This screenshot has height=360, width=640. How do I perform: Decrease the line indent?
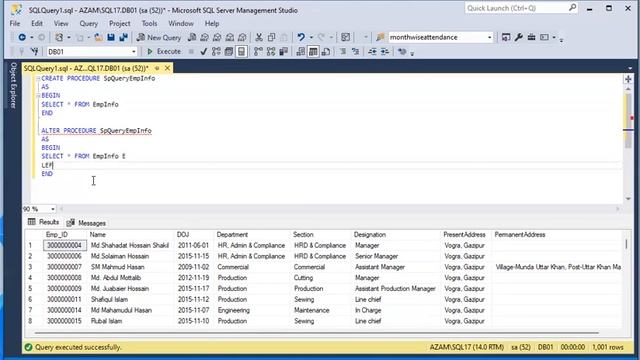(372, 52)
